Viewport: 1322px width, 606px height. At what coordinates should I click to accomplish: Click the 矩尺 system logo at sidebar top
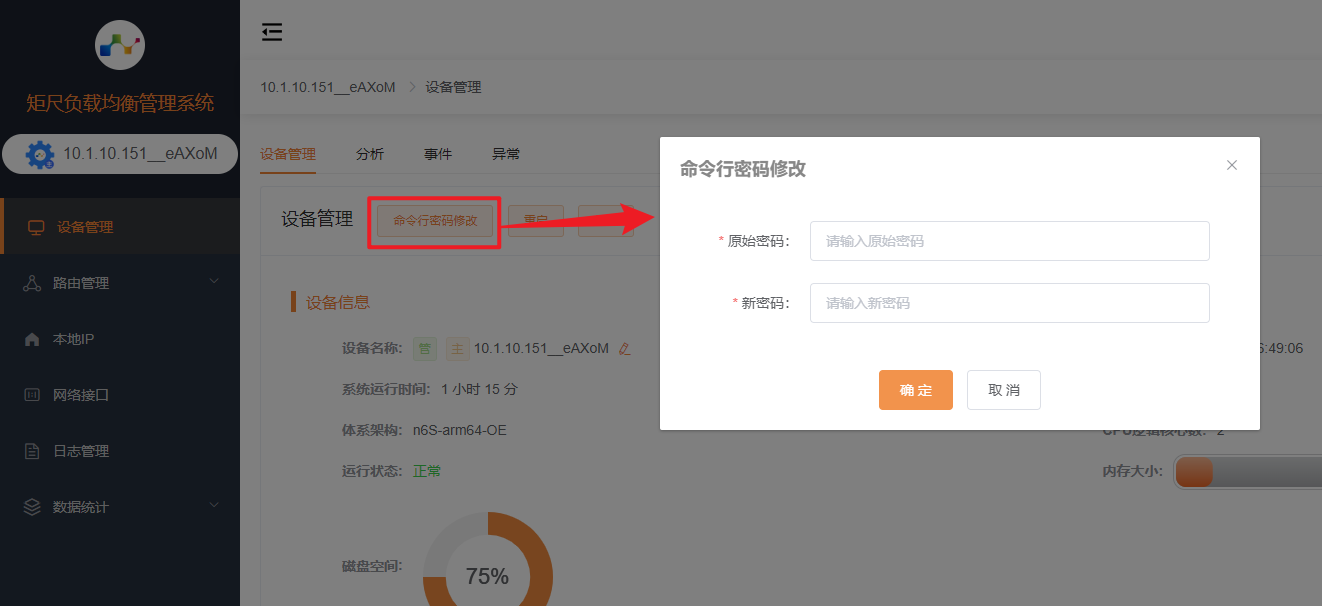point(120,45)
